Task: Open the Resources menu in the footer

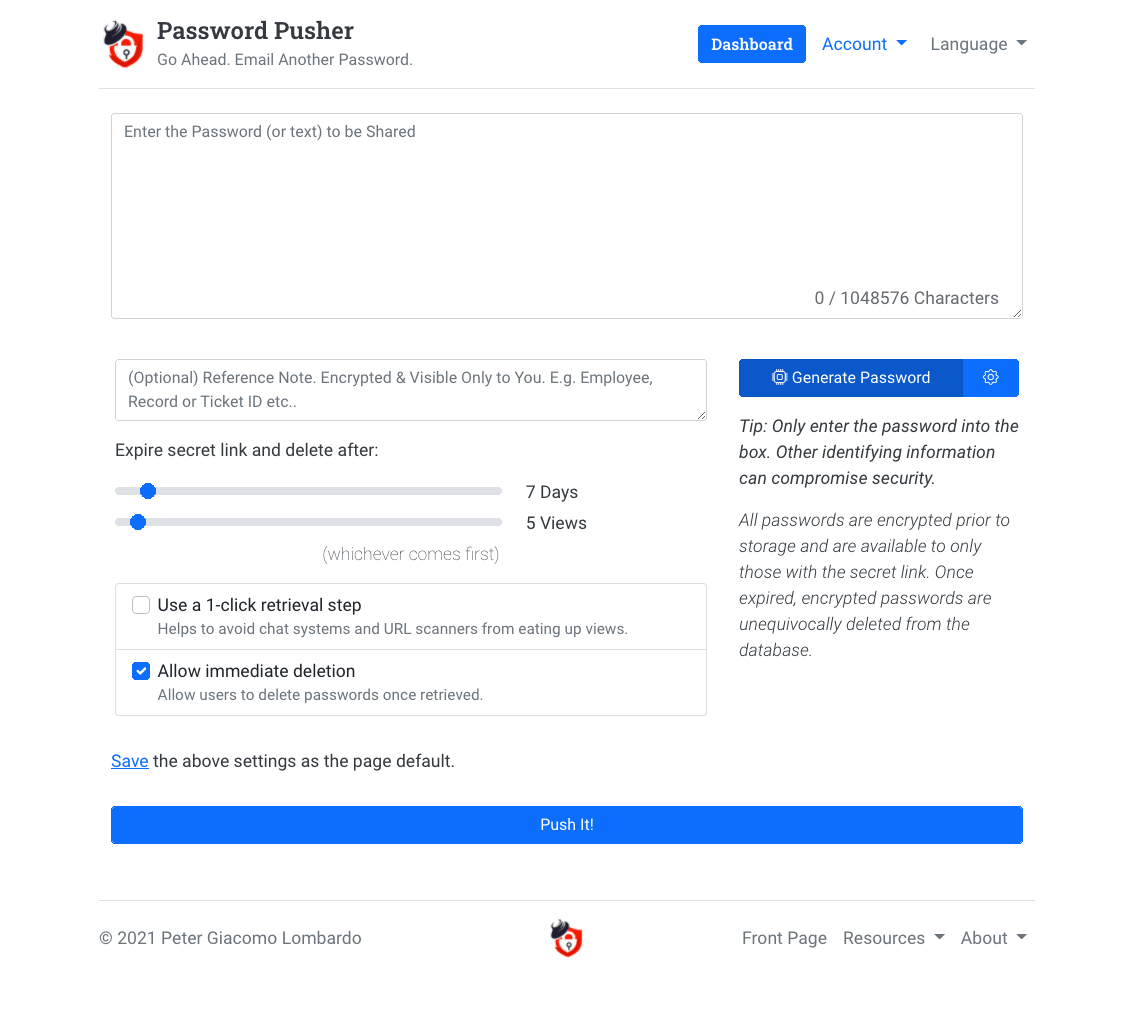Action: point(893,938)
